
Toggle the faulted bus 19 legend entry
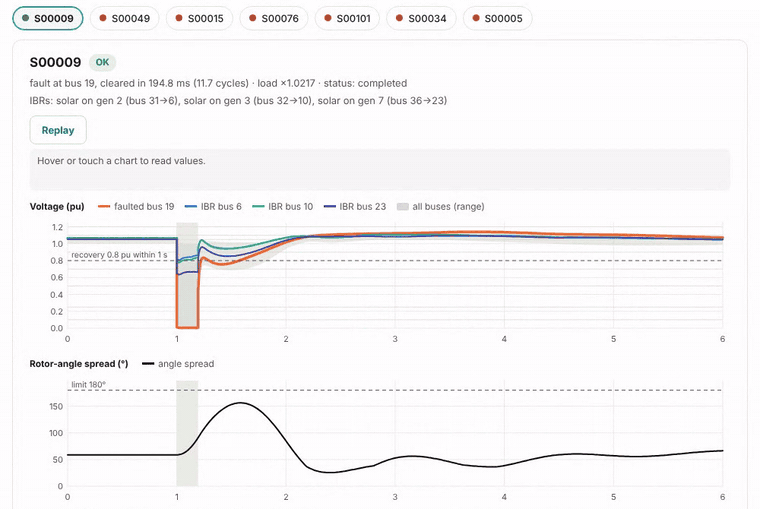click(x=136, y=207)
